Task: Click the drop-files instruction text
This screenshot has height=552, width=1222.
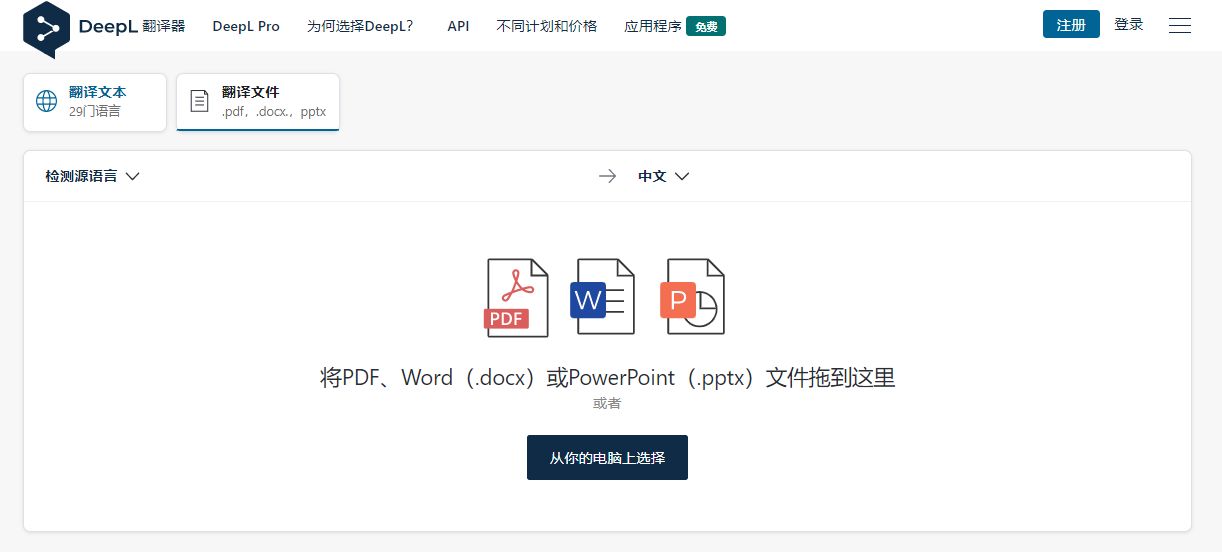Action: (607, 378)
